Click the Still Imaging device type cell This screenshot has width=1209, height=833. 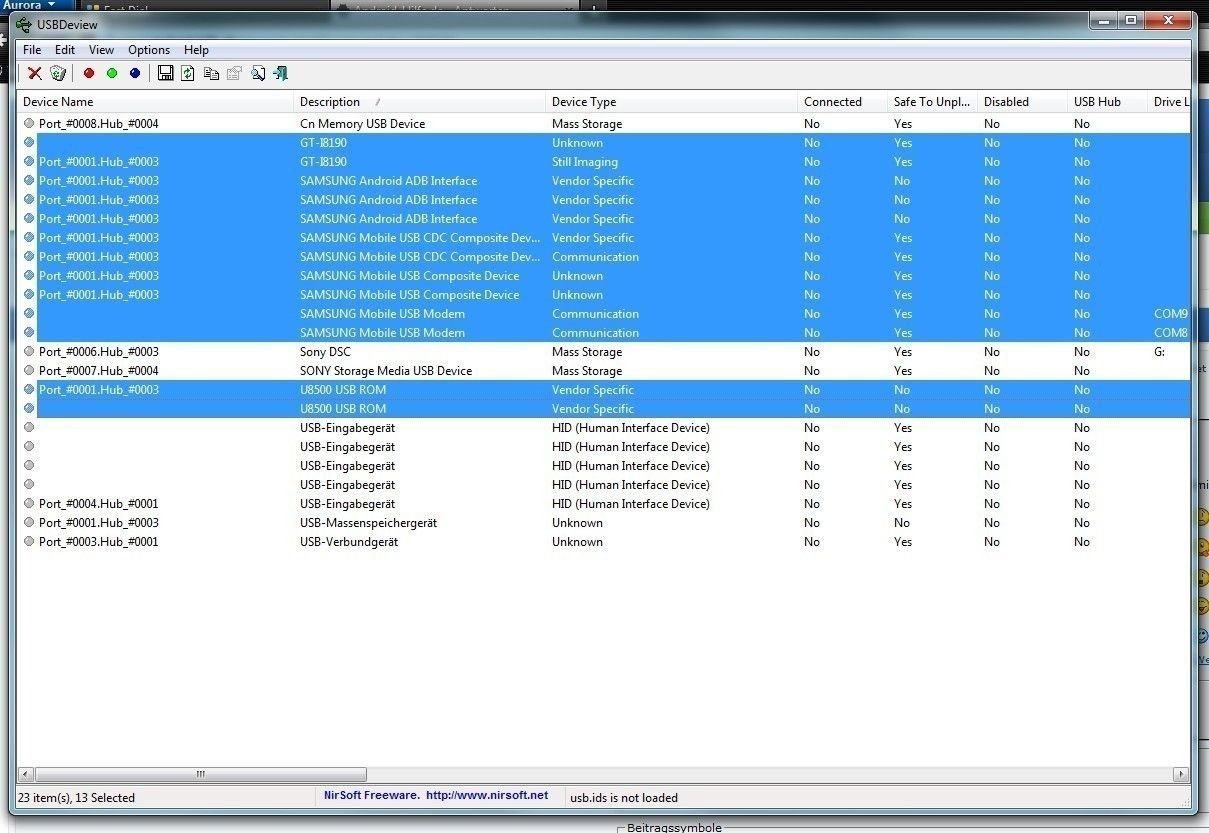[x=585, y=162]
